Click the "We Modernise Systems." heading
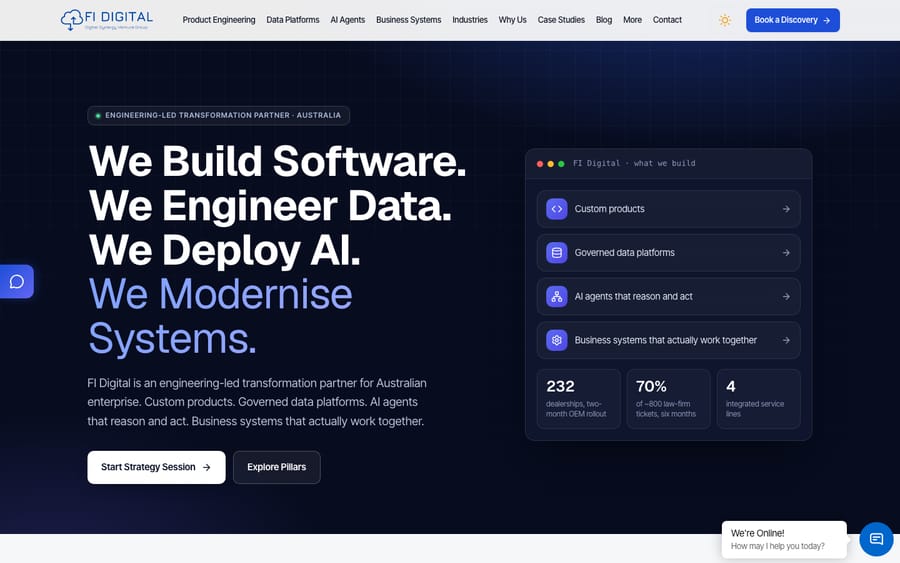 point(220,316)
